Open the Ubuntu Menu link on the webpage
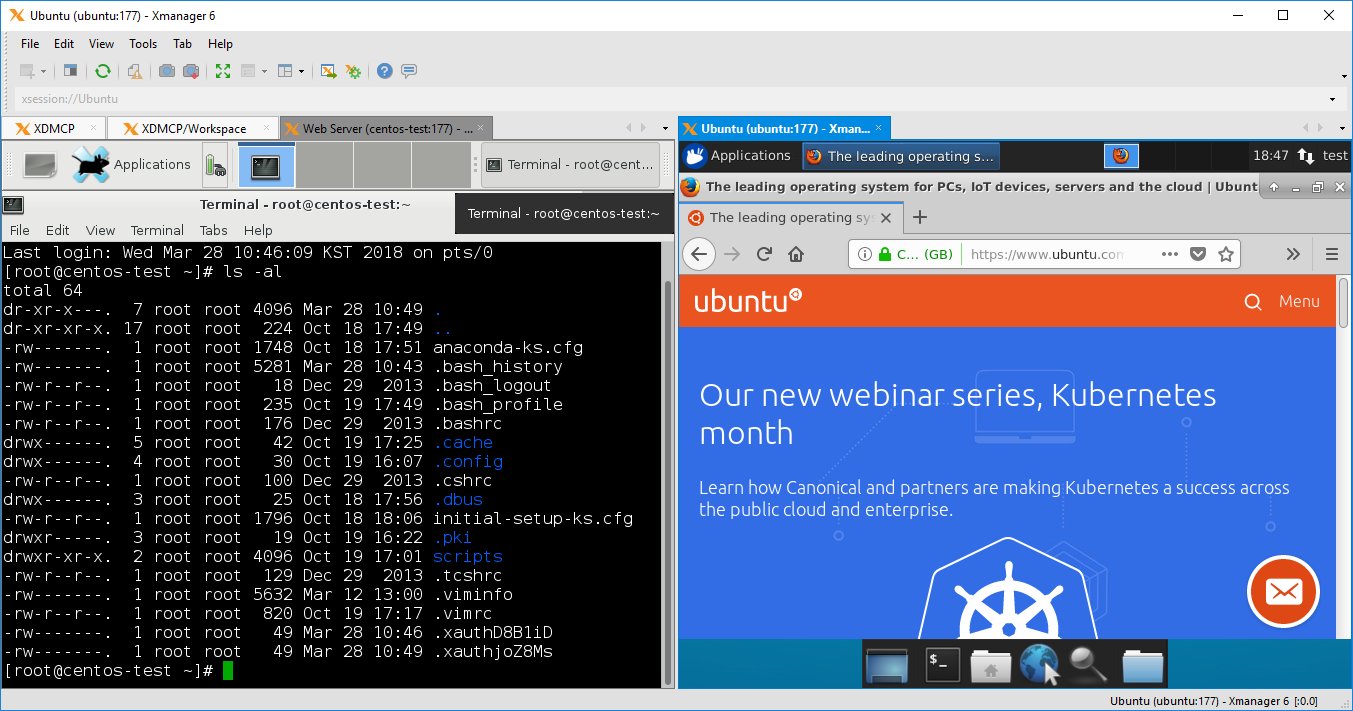 pos(1298,301)
